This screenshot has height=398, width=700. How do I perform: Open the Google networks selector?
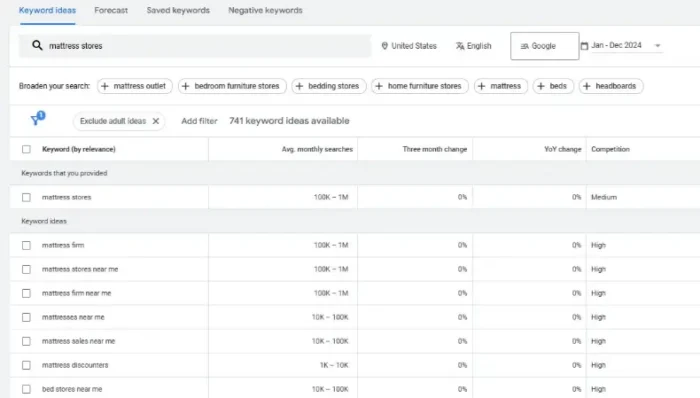[545, 46]
